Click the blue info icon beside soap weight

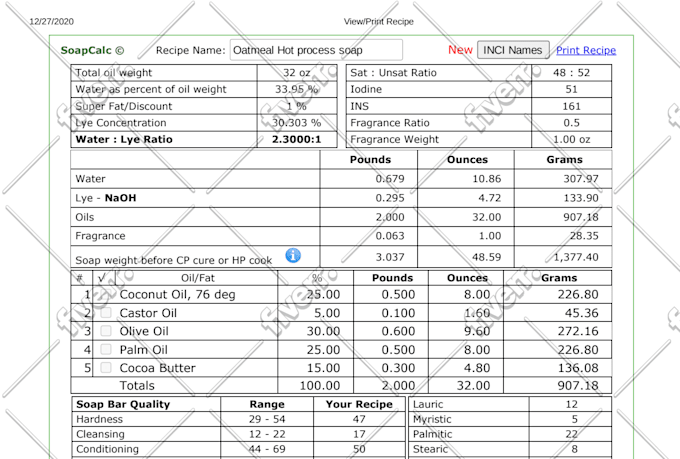(x=293, y=256)
